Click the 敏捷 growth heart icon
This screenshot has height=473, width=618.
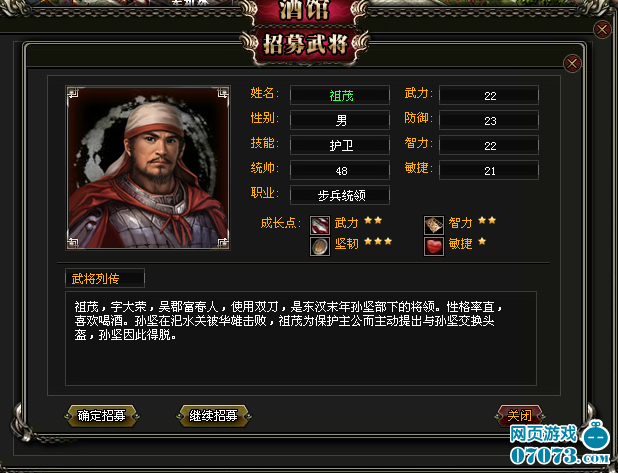coord(434,246)
